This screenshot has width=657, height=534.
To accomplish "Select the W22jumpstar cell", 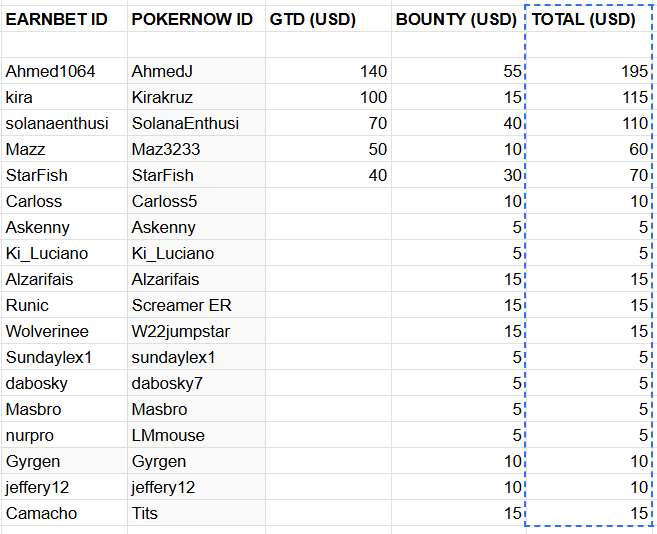I will pyautogui.click(x=195, y=331).
